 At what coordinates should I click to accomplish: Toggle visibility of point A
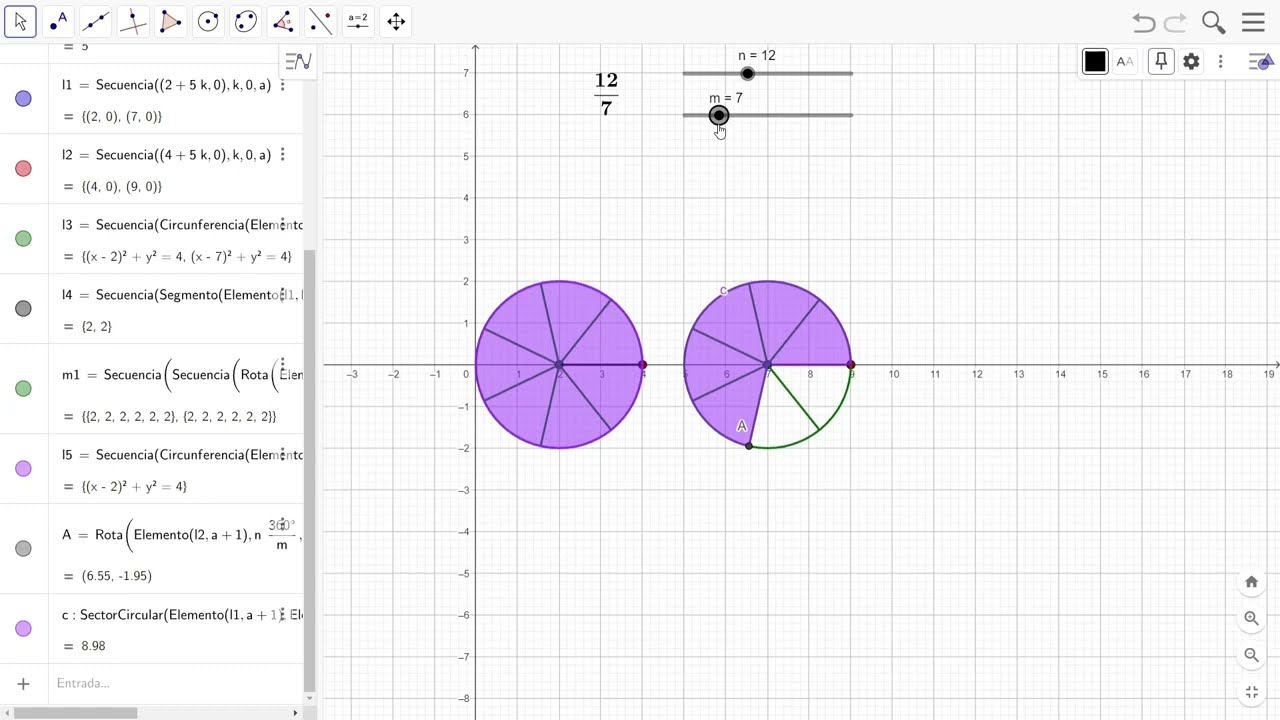point(23,548)
